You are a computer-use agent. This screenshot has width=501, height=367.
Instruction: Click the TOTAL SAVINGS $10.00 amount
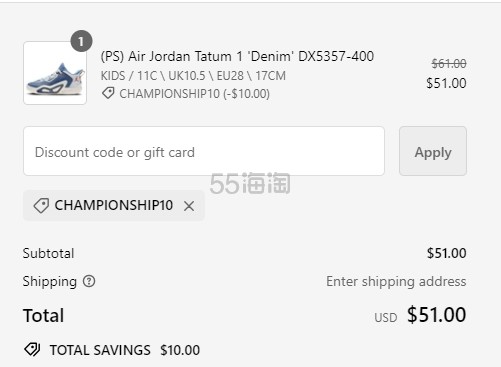click(x=180, y=350)
